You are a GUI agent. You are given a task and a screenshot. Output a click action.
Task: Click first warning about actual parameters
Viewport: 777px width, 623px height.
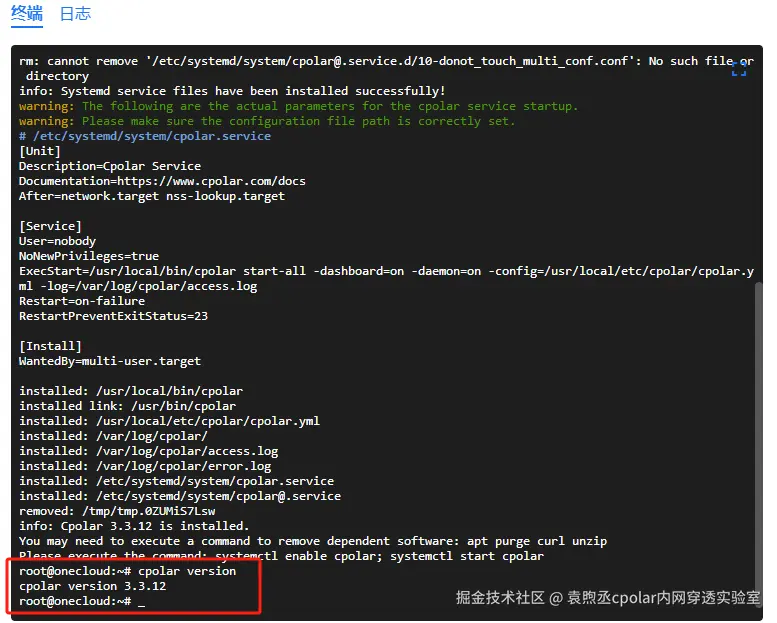[298, 106]
